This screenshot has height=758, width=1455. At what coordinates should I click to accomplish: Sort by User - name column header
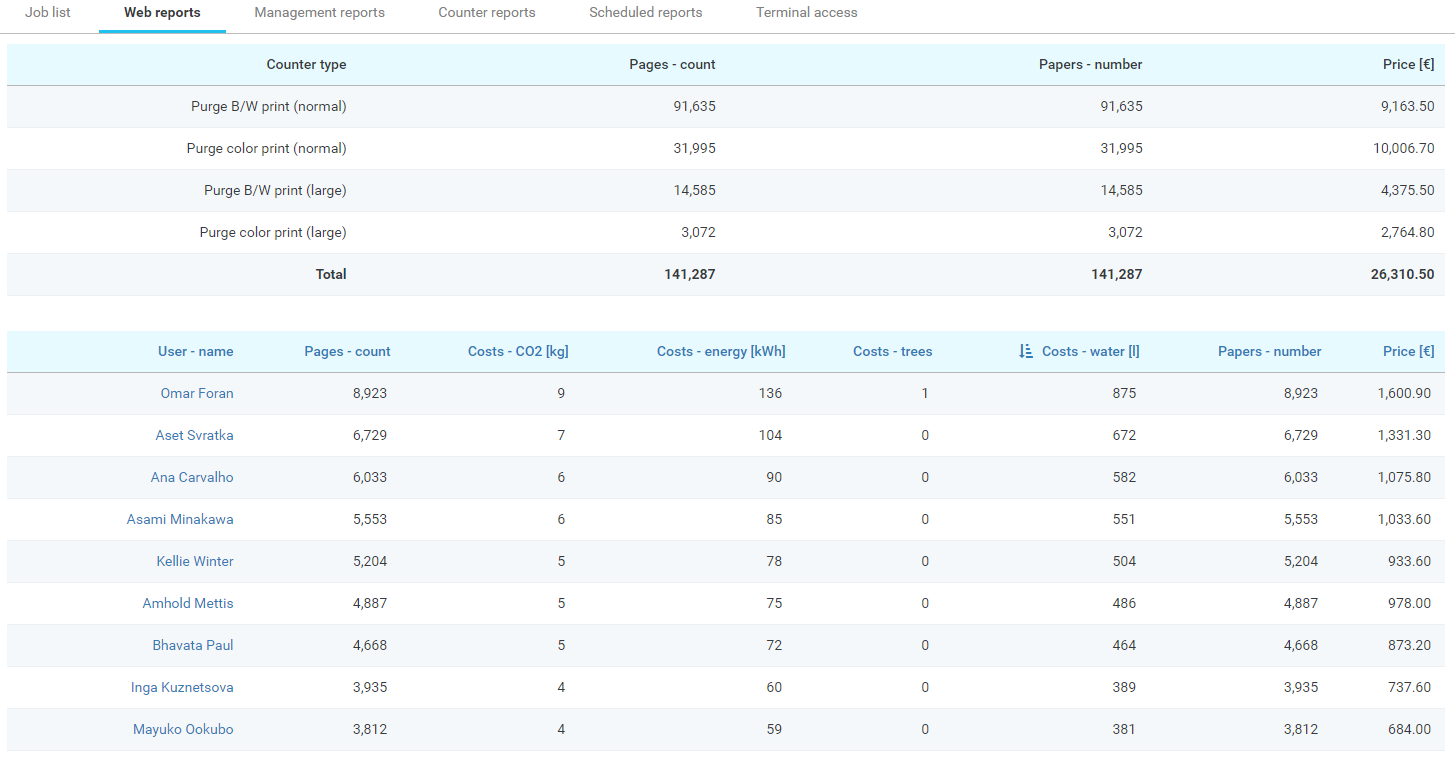(195, 351)
